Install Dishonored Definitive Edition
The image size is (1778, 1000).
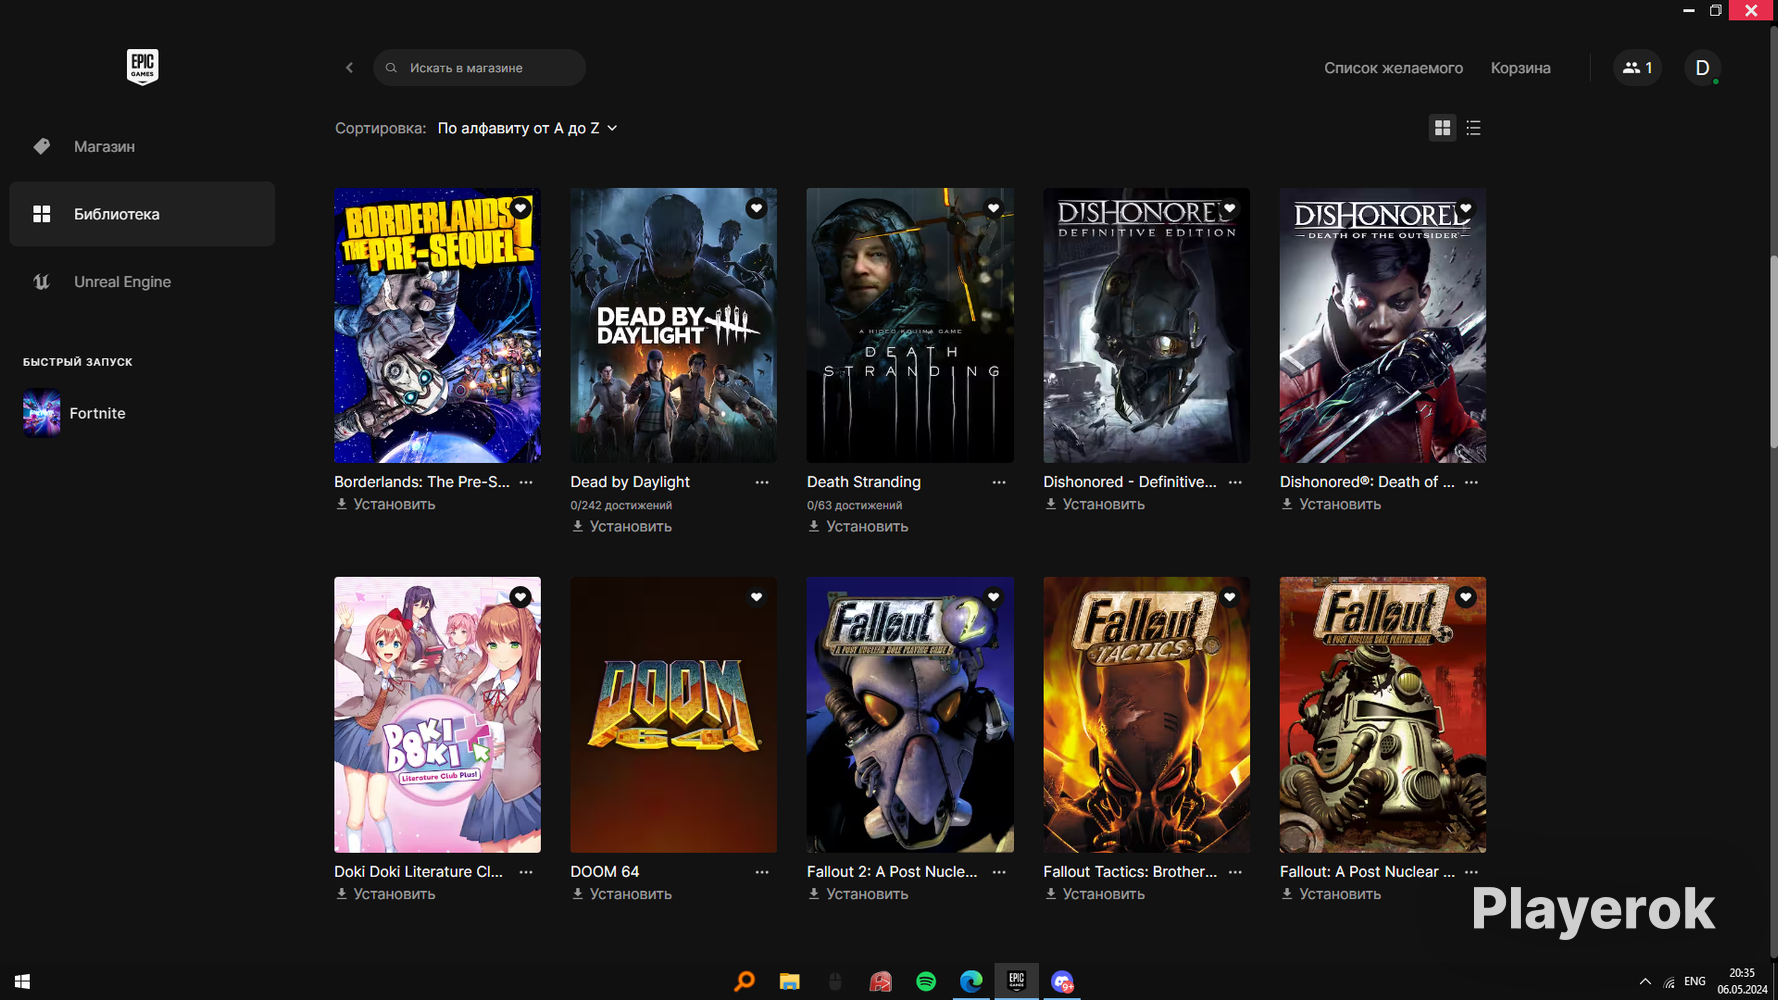(x=1095, y=504)
